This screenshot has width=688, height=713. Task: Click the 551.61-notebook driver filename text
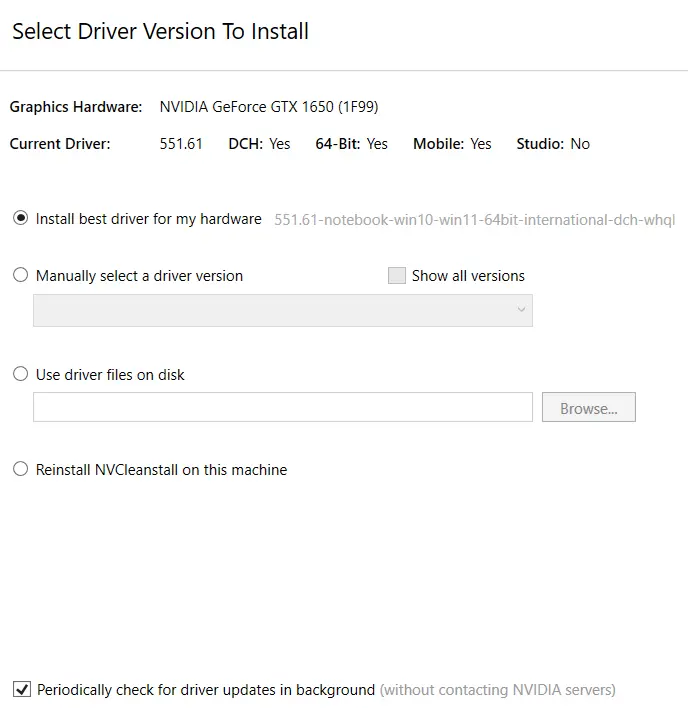click(474, 220)
